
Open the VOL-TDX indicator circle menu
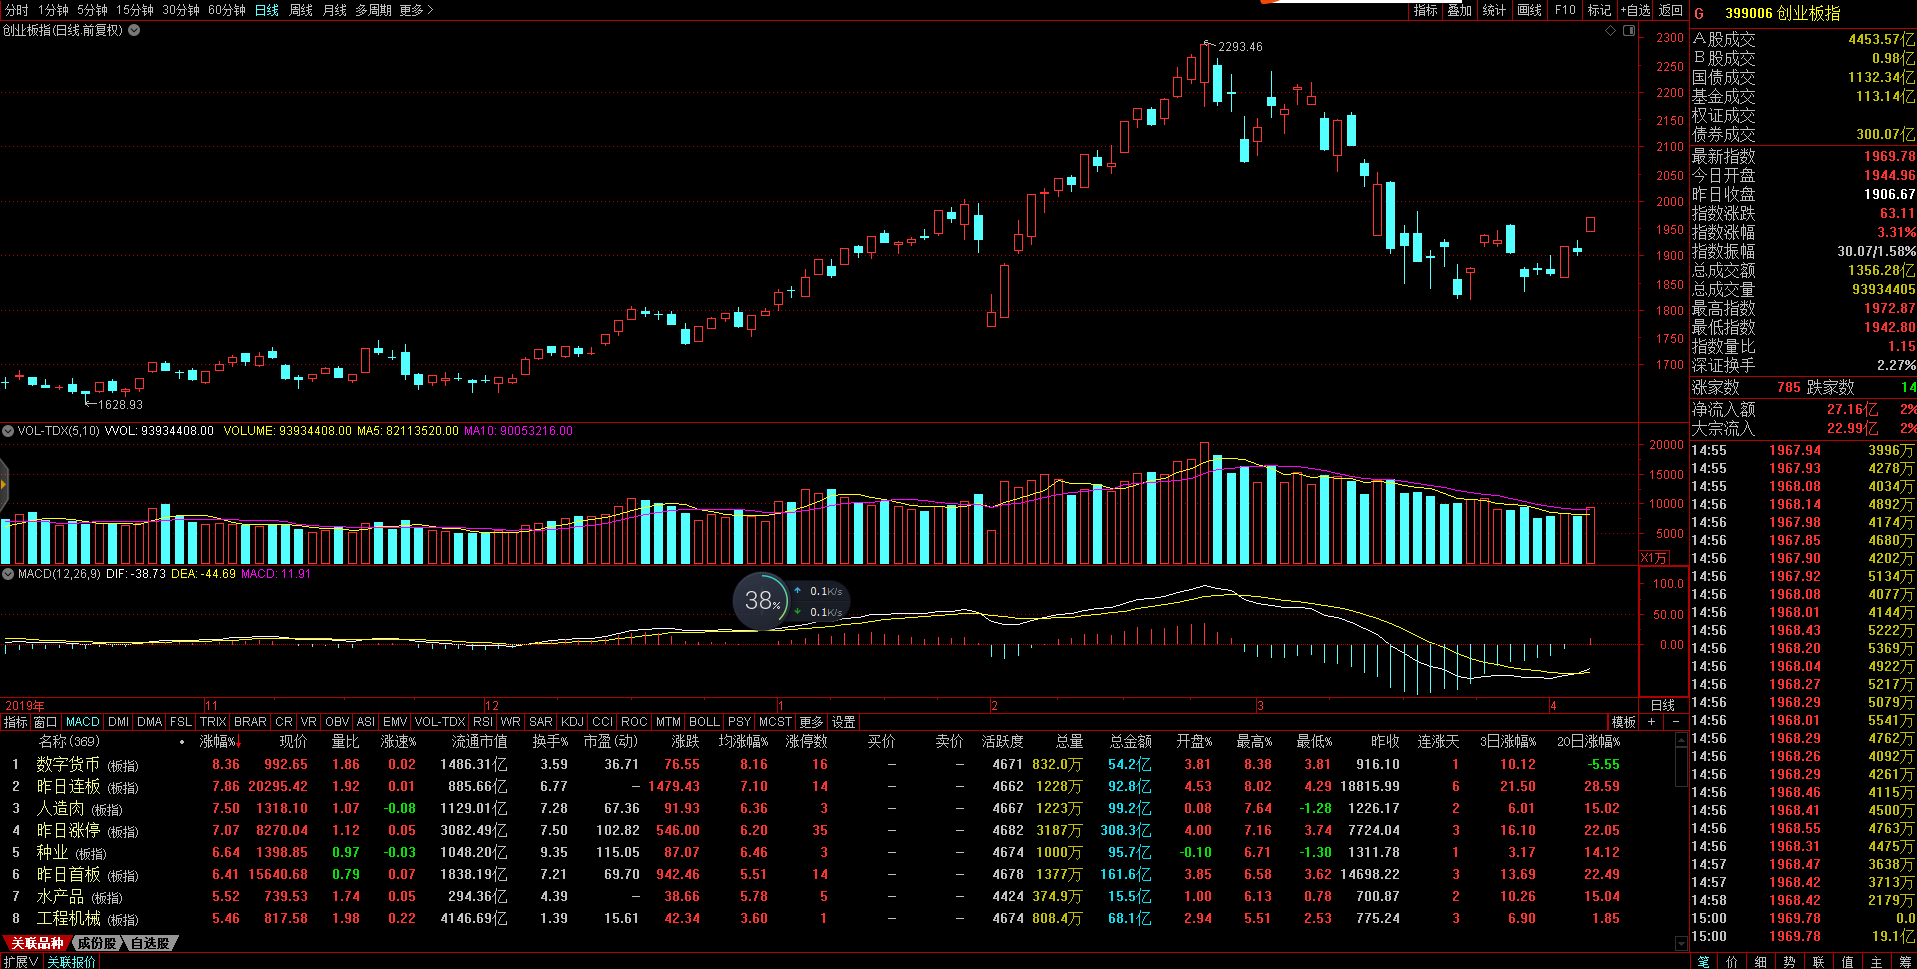click(8, 431)
